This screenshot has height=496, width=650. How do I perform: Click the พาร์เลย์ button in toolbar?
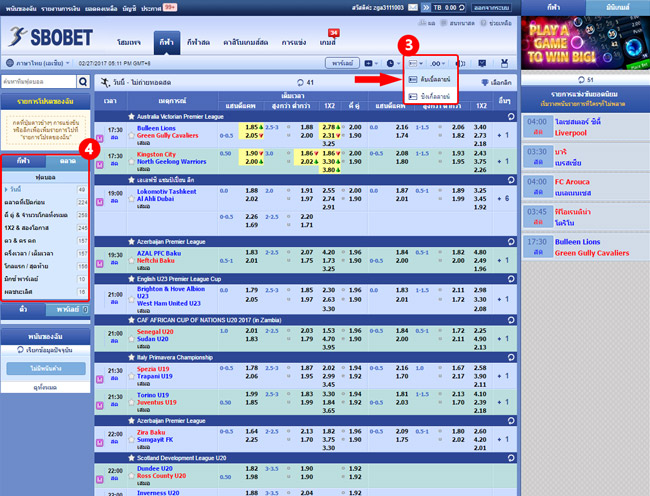pos(342,63)
